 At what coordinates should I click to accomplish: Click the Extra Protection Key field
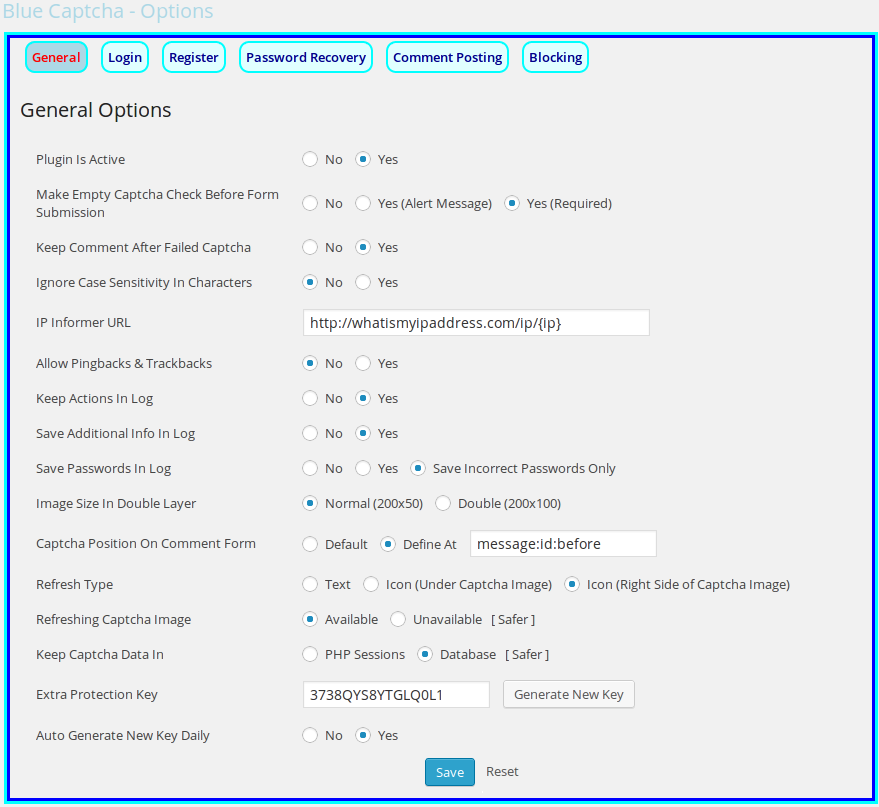tap(396, 695)
